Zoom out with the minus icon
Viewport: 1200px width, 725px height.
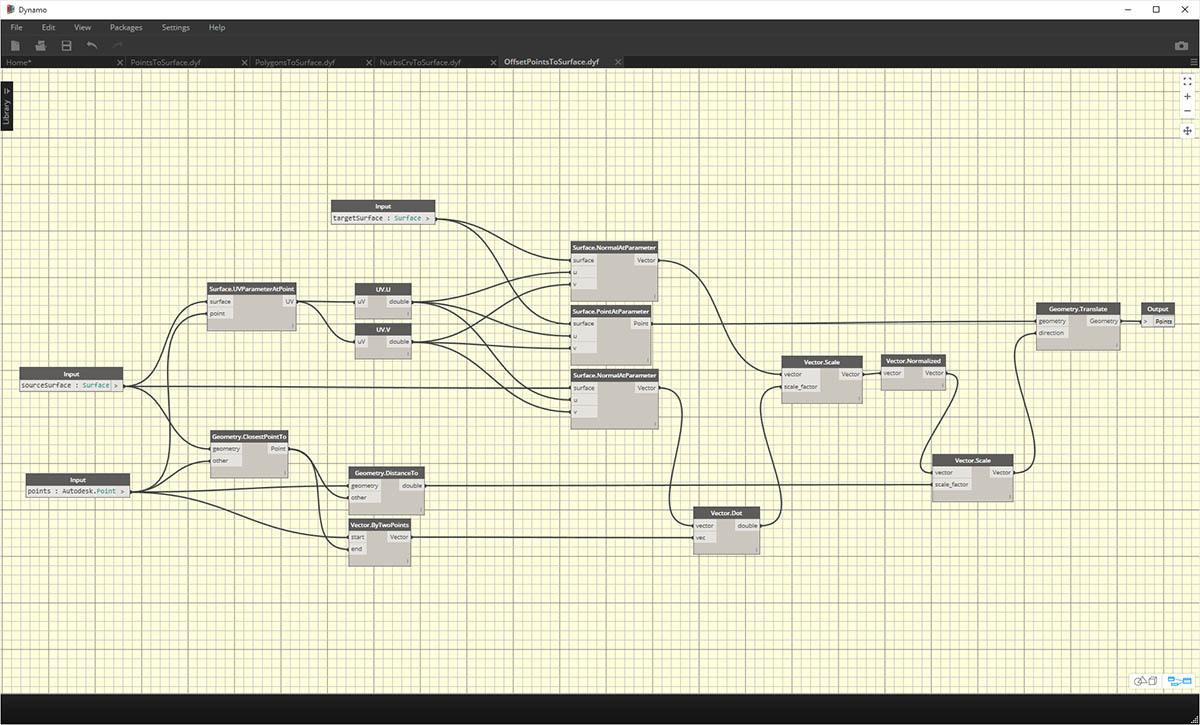(x=1187, y=111)
